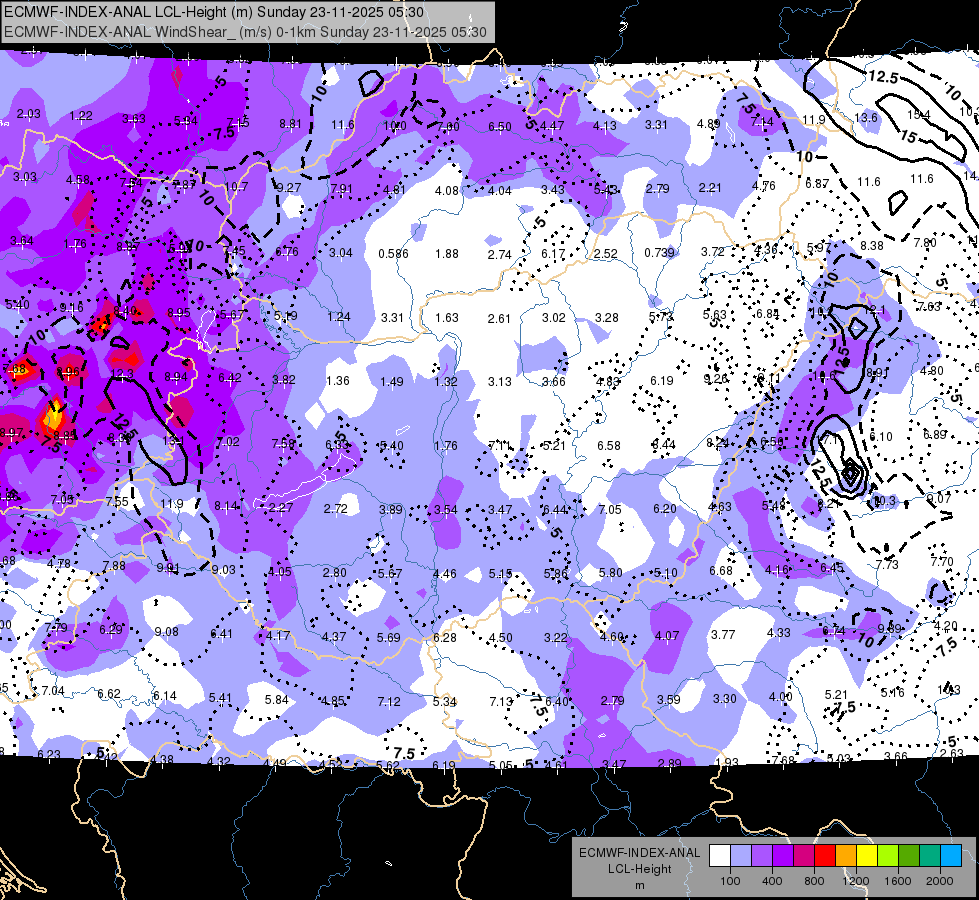Image resolution: width=979 pixels, height=900 pixels.
Task: Click the wind shear value 3.22
Action: [x=556, y=638]
